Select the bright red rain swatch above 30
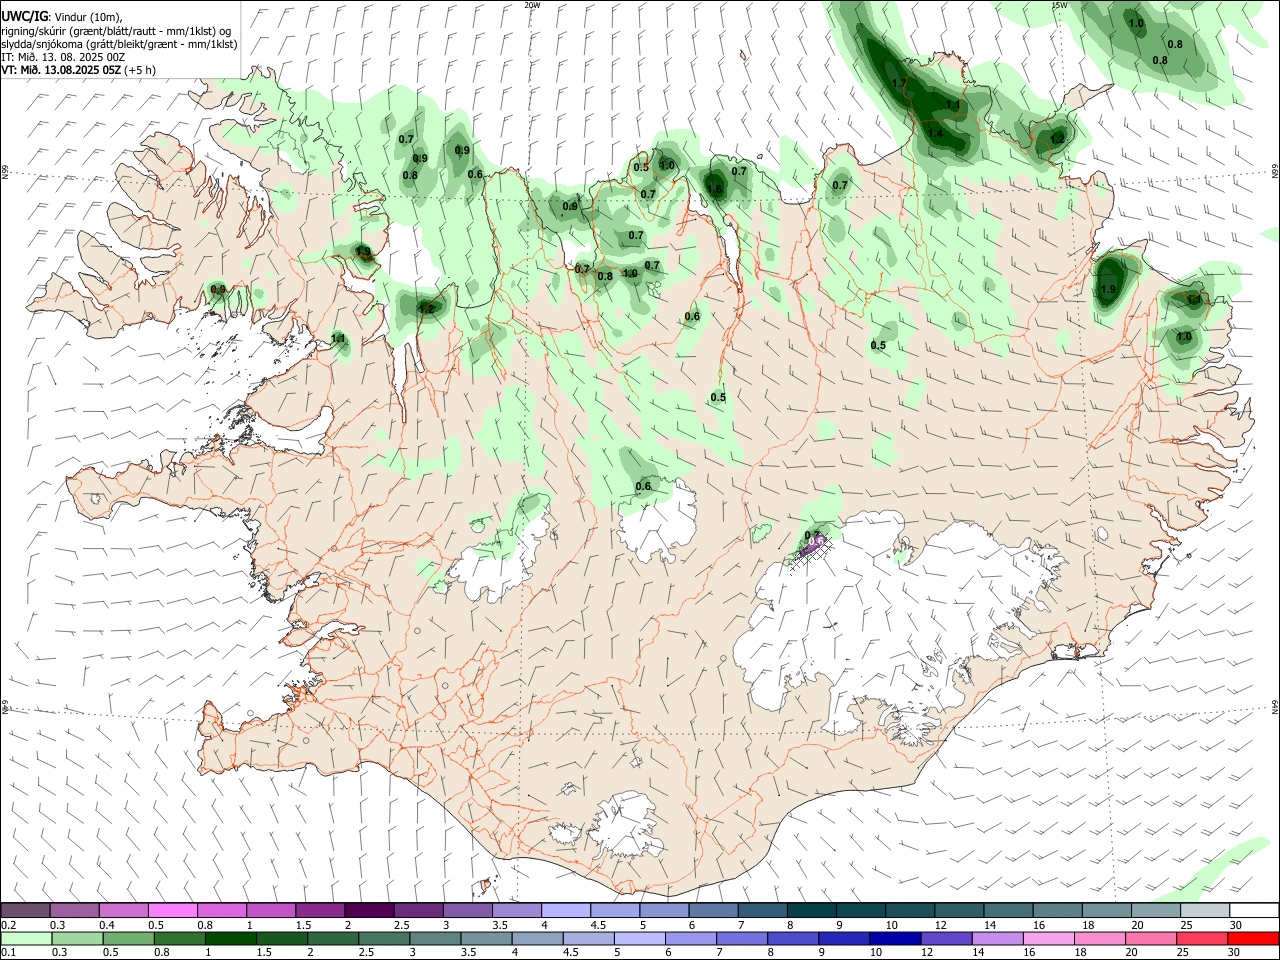This screenshot has height=960, width=1280. pos(1253,938)
